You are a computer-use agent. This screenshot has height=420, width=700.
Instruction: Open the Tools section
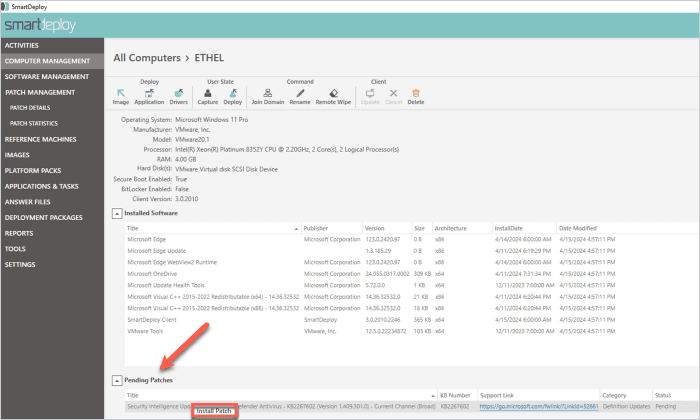click(52, 249)
